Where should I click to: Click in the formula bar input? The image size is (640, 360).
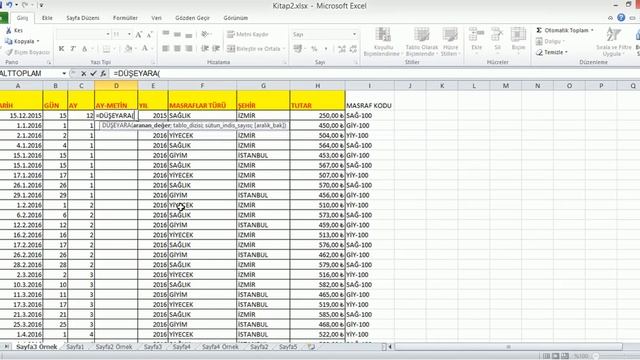click(x=373, y=73)
